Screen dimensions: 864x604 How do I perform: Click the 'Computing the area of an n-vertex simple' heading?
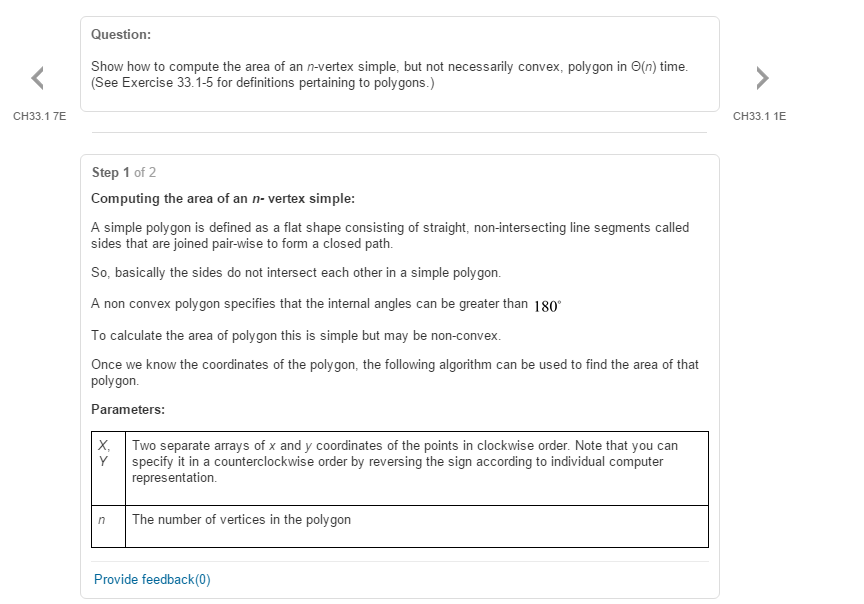tap(223, 198)
